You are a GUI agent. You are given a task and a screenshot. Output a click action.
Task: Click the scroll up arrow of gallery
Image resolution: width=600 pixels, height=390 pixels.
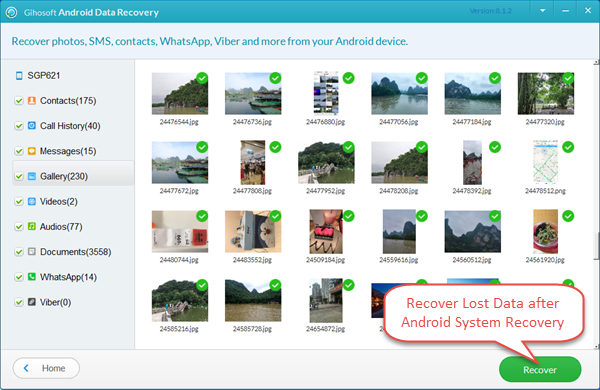click(x=597, y=62)
